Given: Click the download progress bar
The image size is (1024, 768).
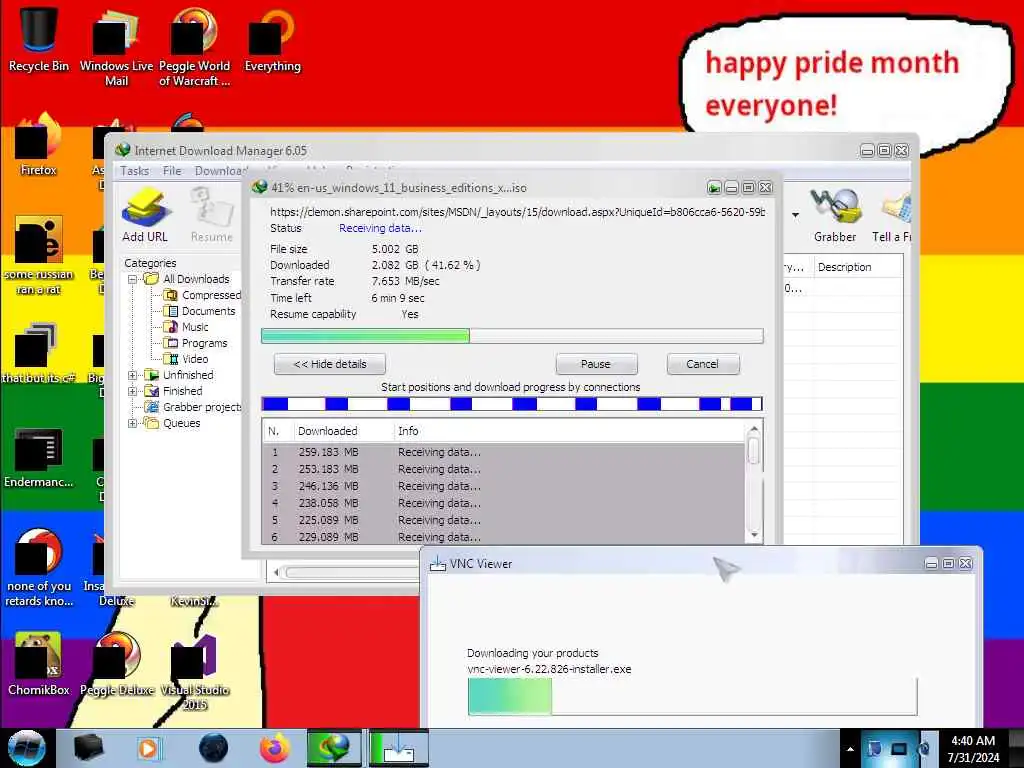Looking at the screenshot, I should pyautogui.click(x=512, y=336).
